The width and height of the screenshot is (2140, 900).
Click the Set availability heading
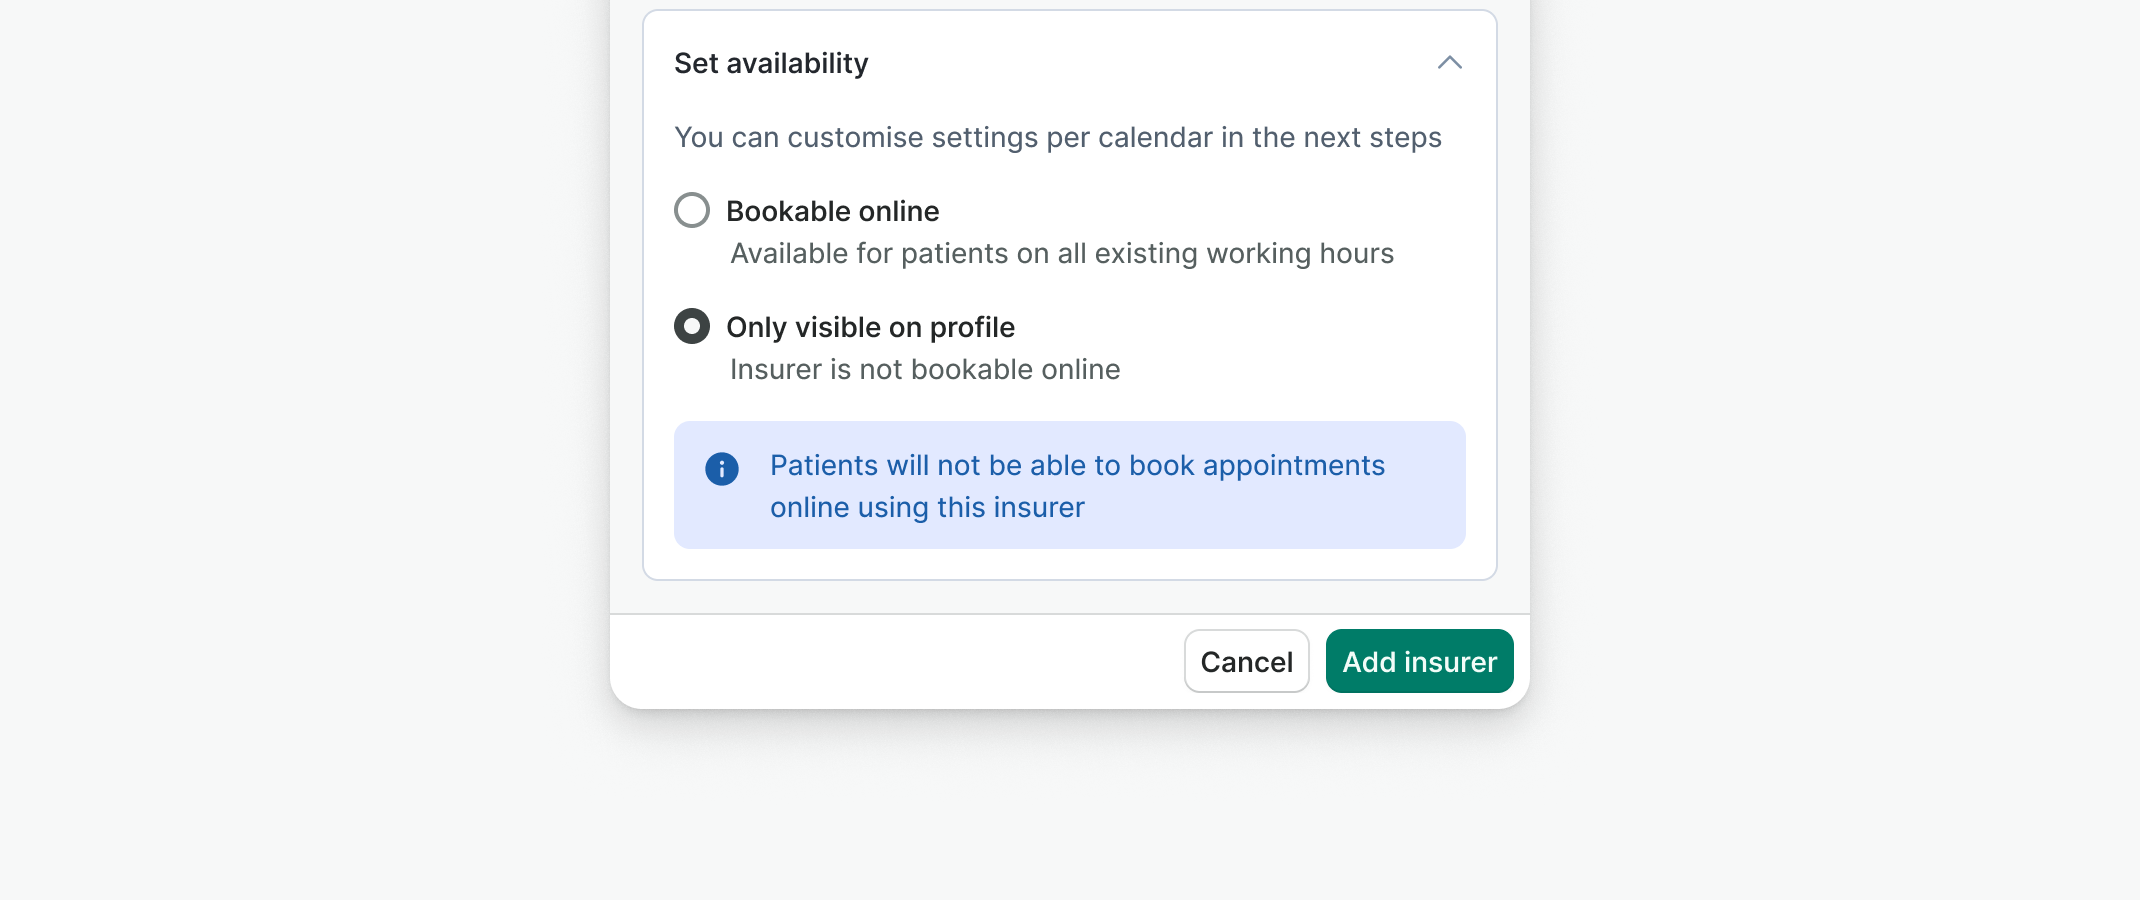[771, 63]
